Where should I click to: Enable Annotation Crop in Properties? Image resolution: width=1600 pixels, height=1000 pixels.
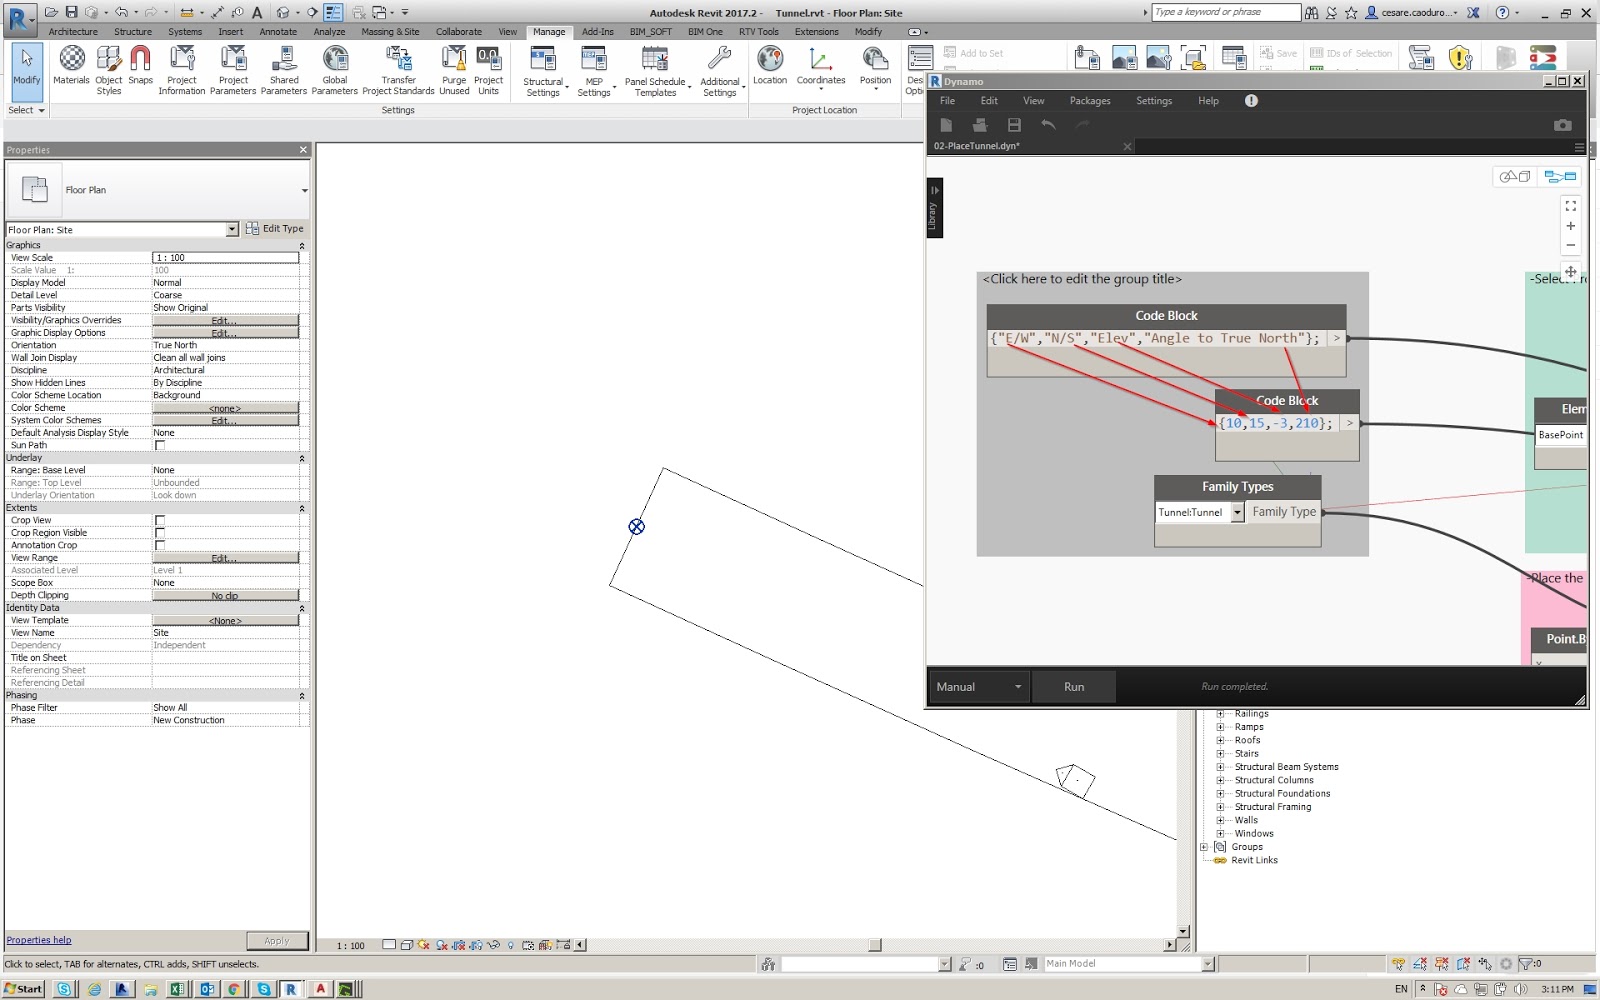pyautogui.click(x=158, y=545)
